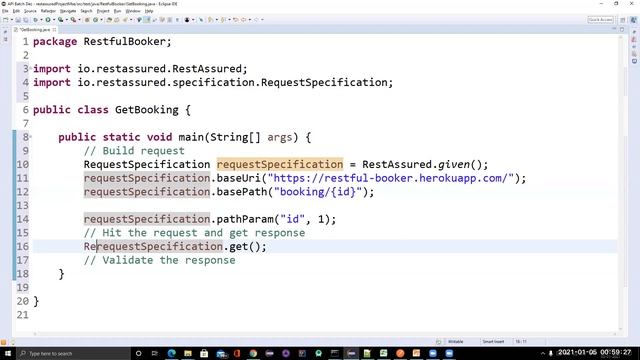Expand the New file dropdown arrow
Screen dimensions: 640x360
(x=11, y=20)
